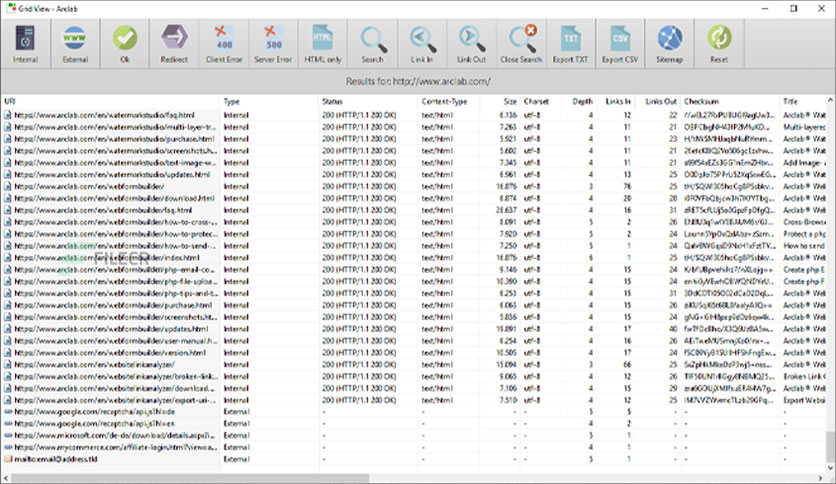Viewport: 836px width, 484px height.
Task: Click the results URL http://www.arclab.com/
Action: (x=441, y=82)
